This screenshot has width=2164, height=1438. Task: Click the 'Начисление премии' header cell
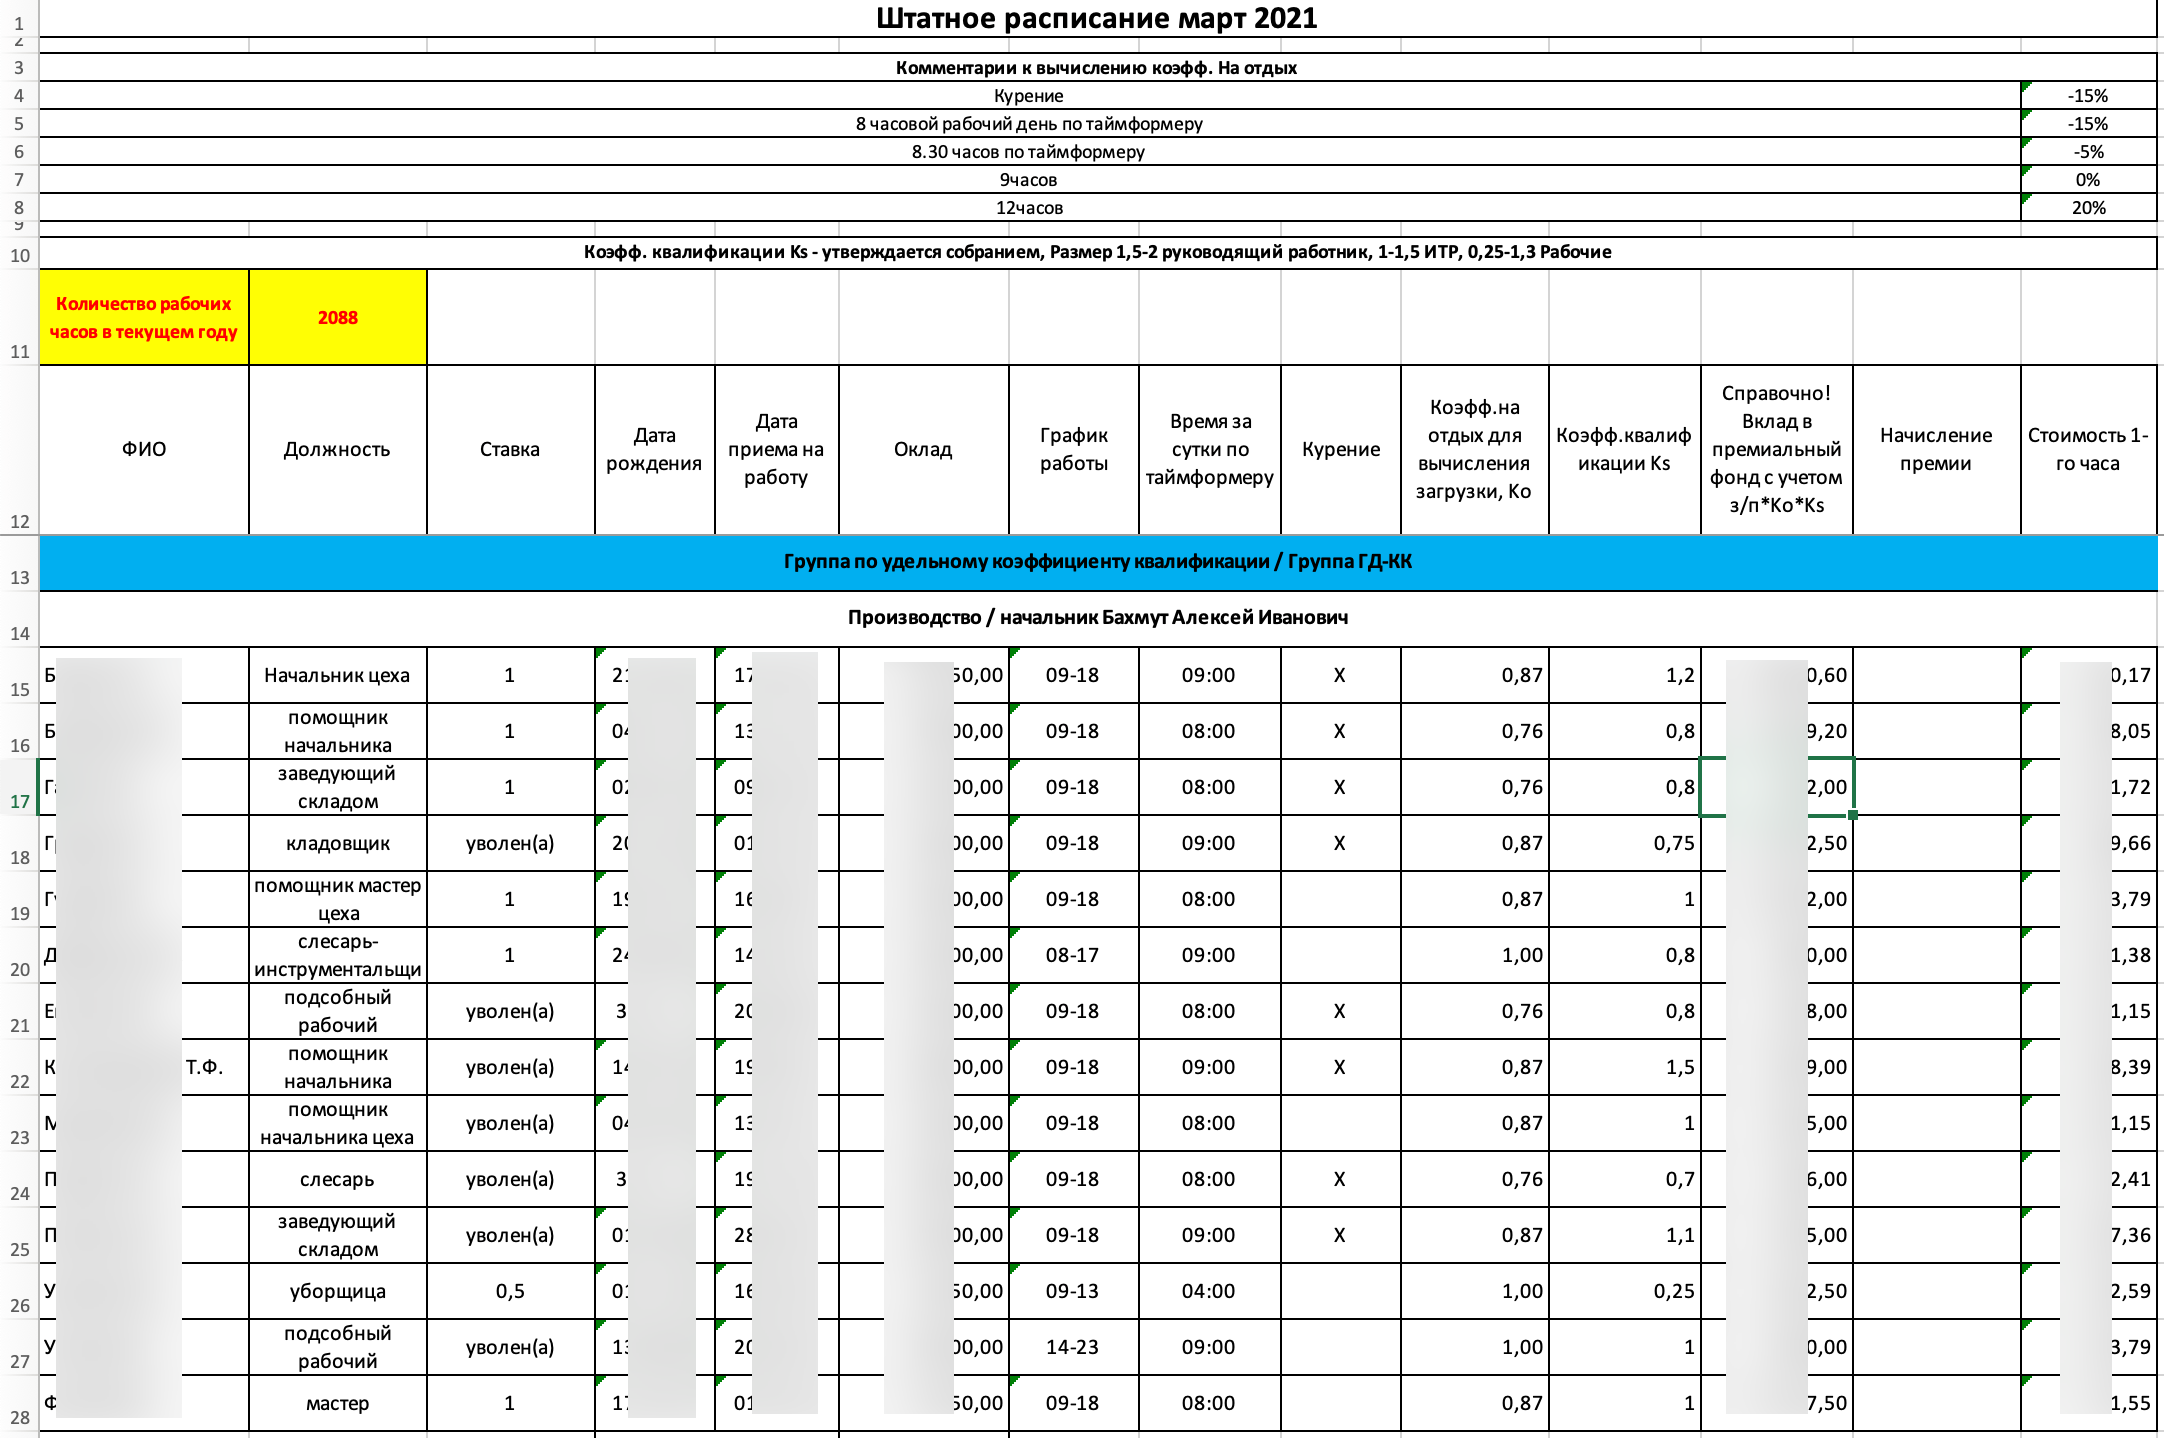click(1937, 450)
